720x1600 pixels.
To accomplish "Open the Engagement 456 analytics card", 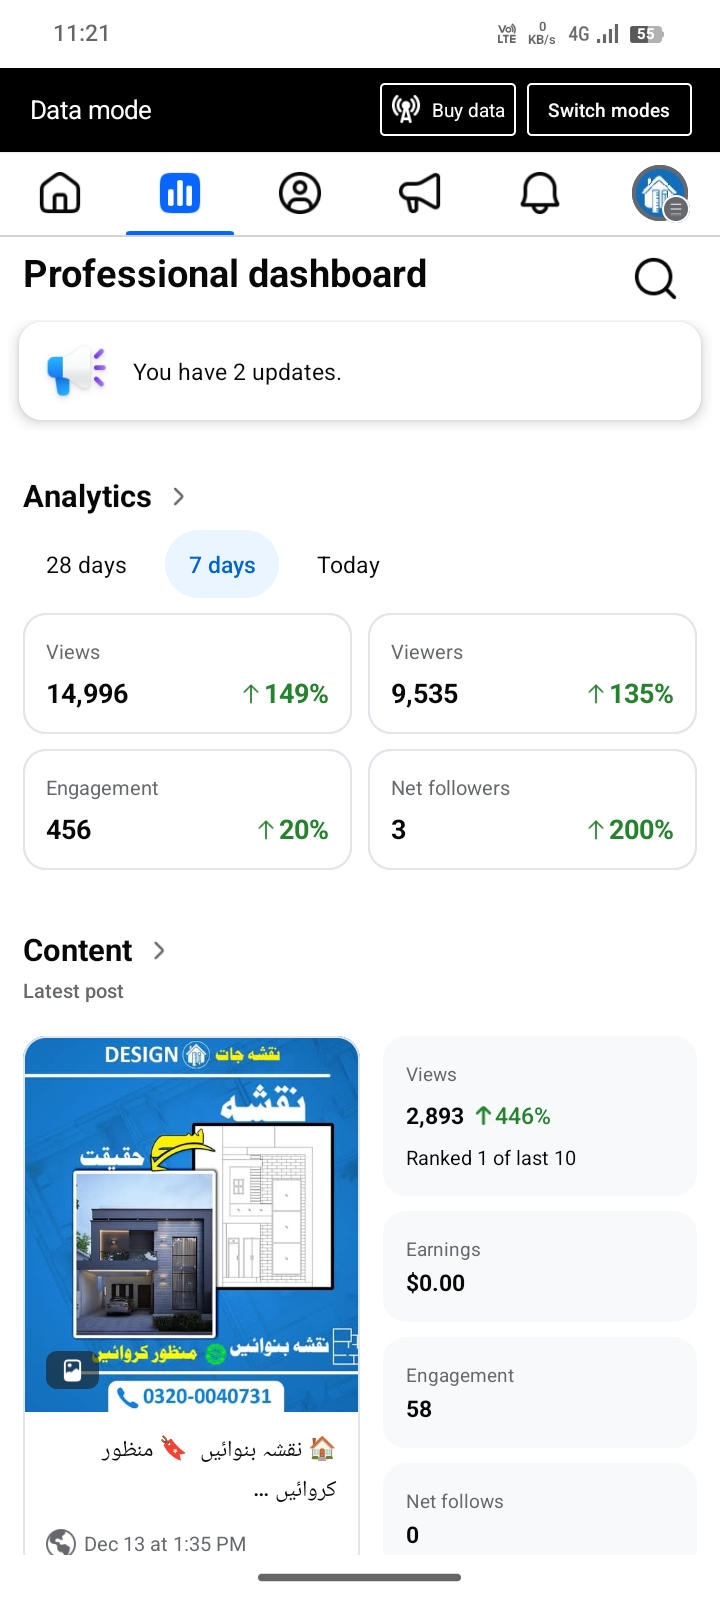I will (x=188, y=810).
